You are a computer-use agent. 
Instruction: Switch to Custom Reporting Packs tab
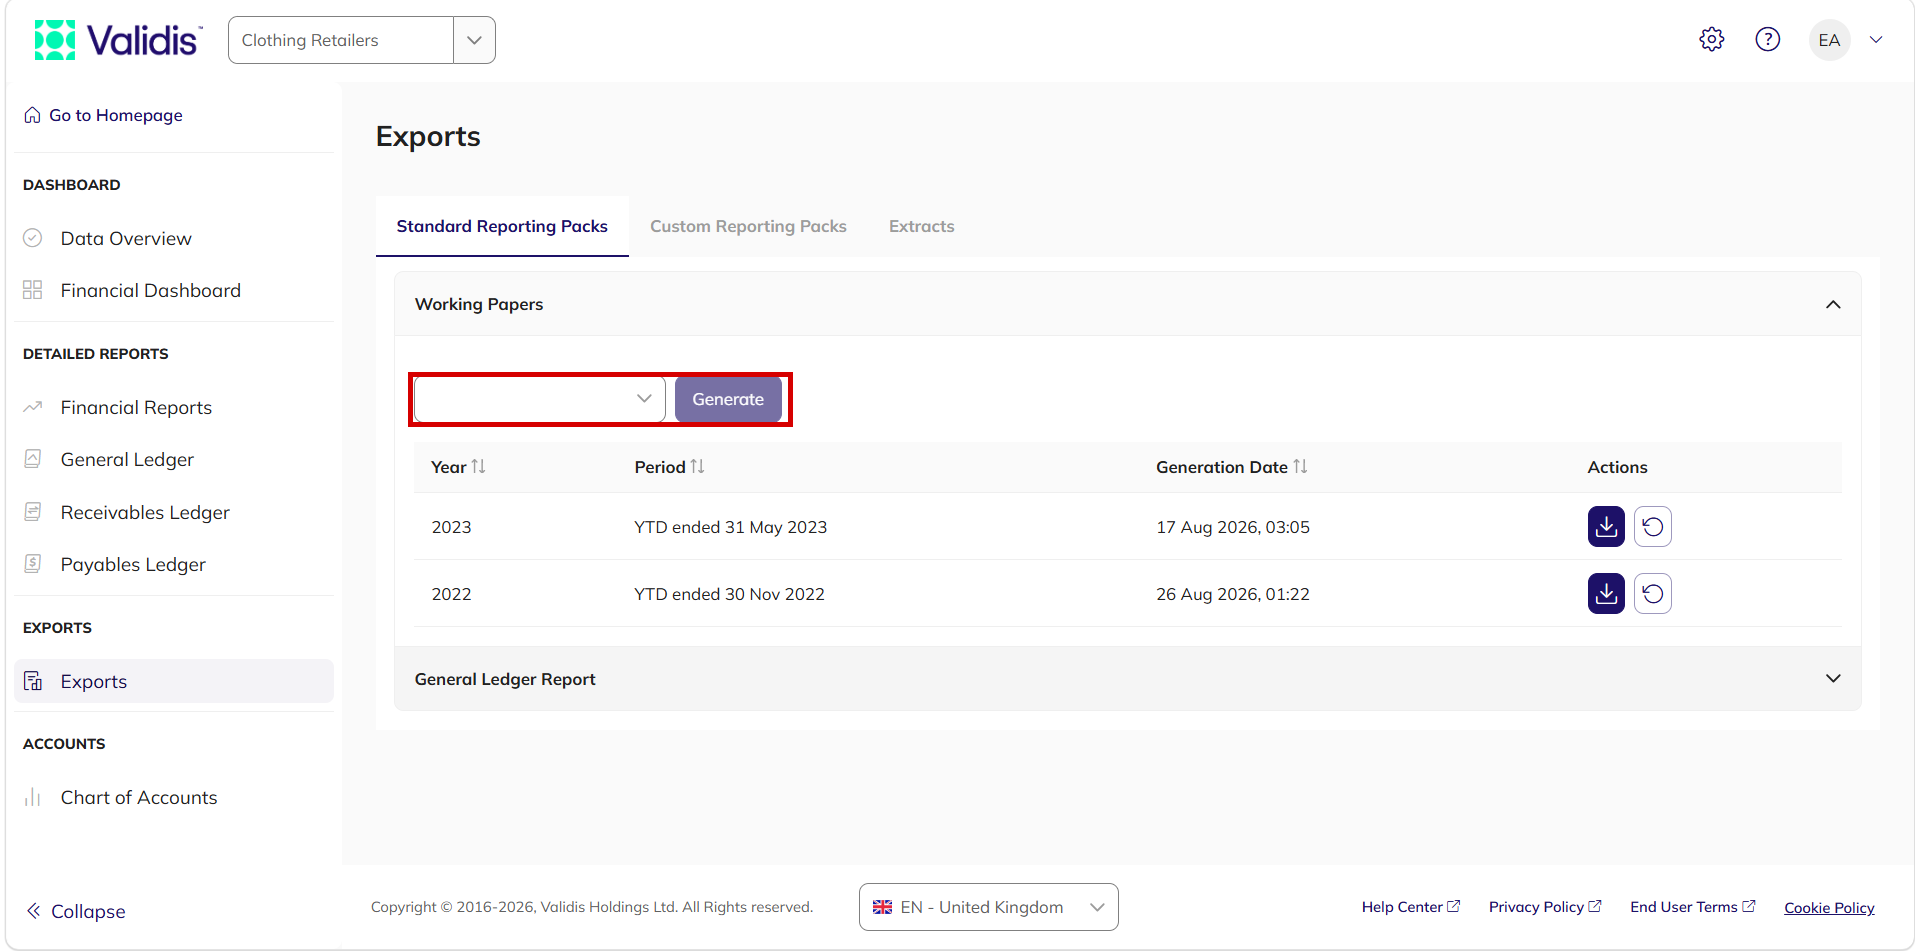[x=748, y=226]
